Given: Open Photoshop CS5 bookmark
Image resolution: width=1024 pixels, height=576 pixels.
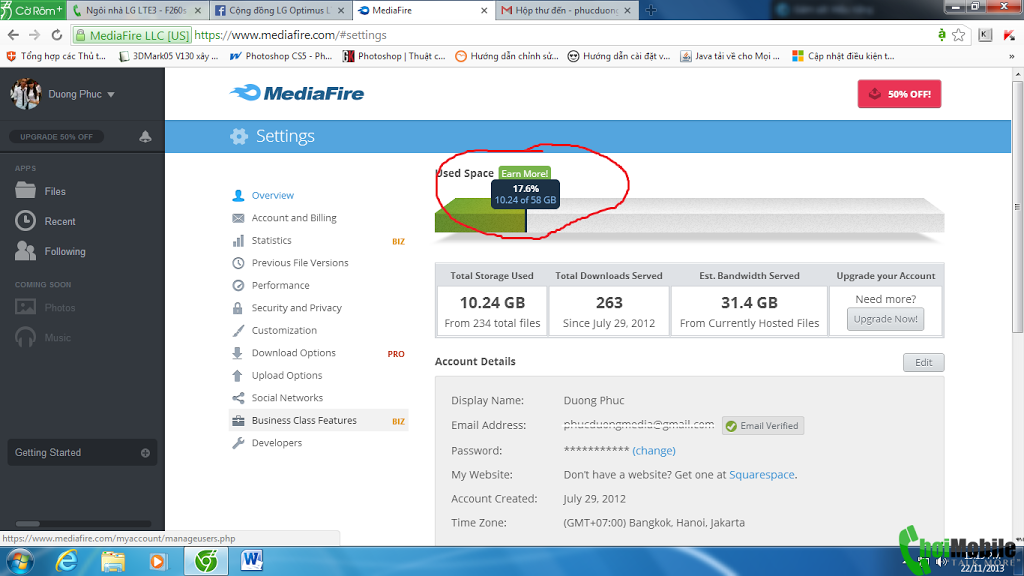Looking at the screenshot, I should coord(281,56).
